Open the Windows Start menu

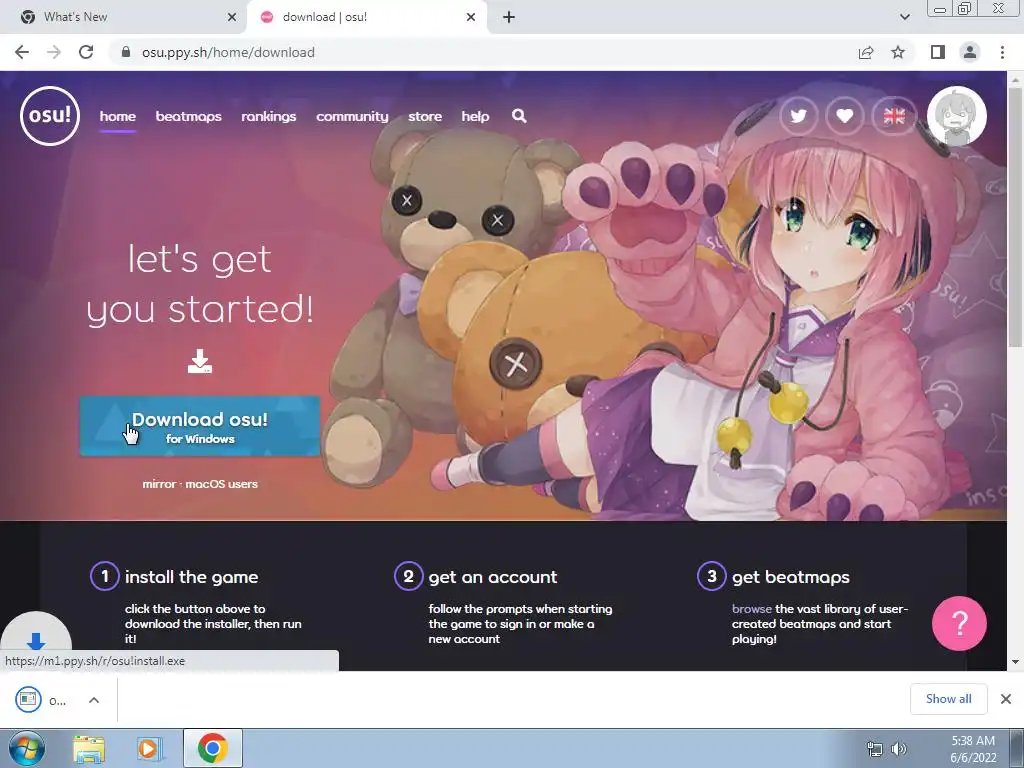tap(25, 748)
